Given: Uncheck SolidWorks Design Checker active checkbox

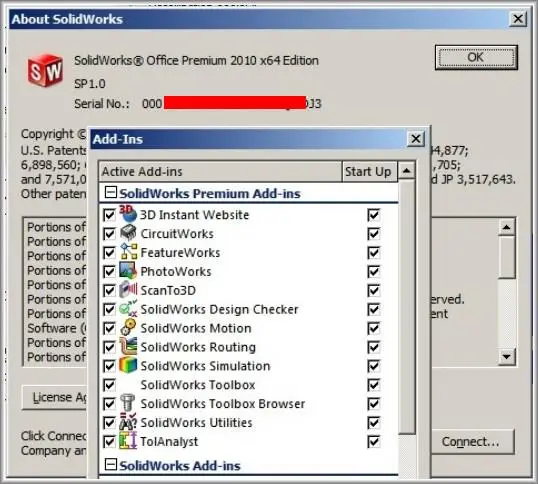Looking at the screenshot, I should (109, 309).
